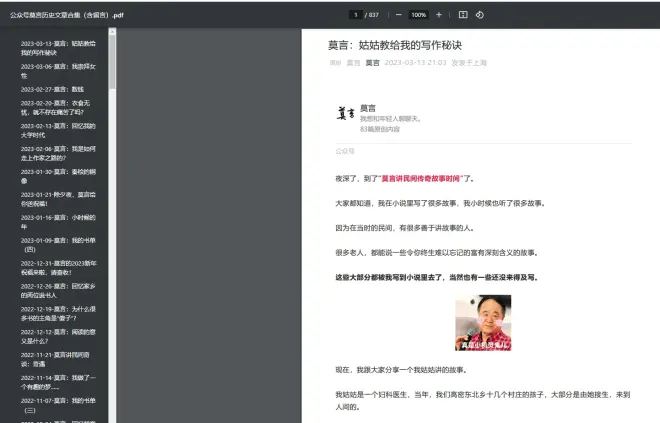Open the 2022-11-07 outline entry
Image resolution: width=660 pixels, height=423 pixels.
pos(59,405)
